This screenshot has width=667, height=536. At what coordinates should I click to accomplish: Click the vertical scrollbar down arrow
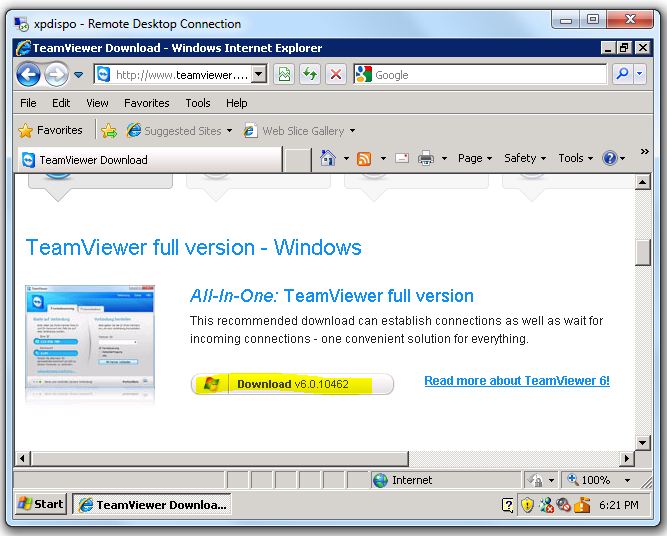(643, 442)
